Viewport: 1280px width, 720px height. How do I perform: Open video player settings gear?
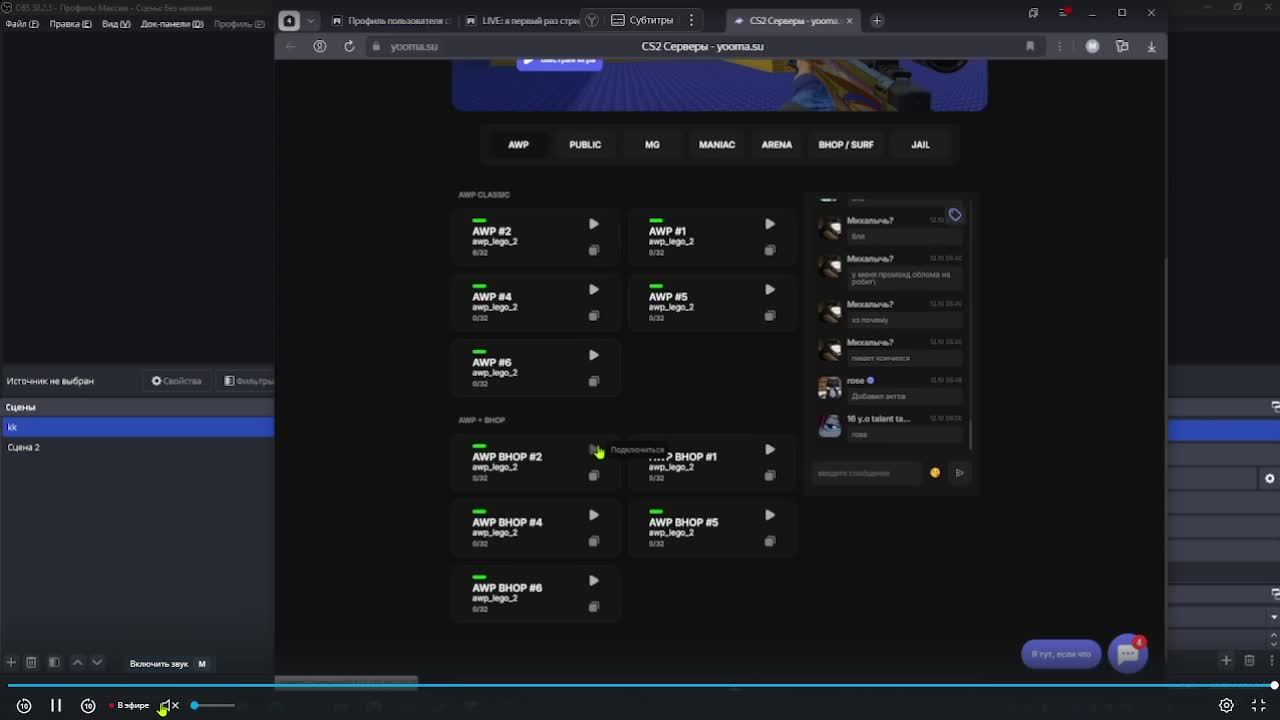pos(1226,705)
